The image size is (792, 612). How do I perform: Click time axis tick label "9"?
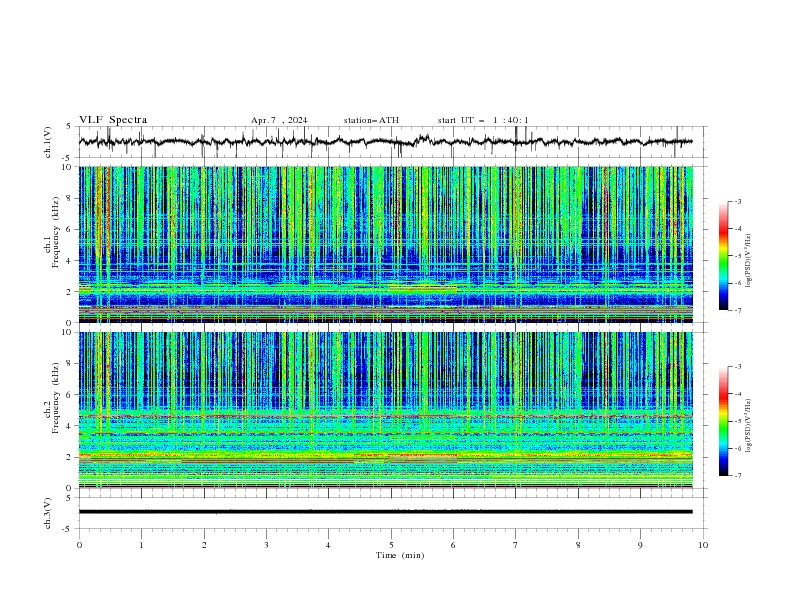(x=640, y=545)
